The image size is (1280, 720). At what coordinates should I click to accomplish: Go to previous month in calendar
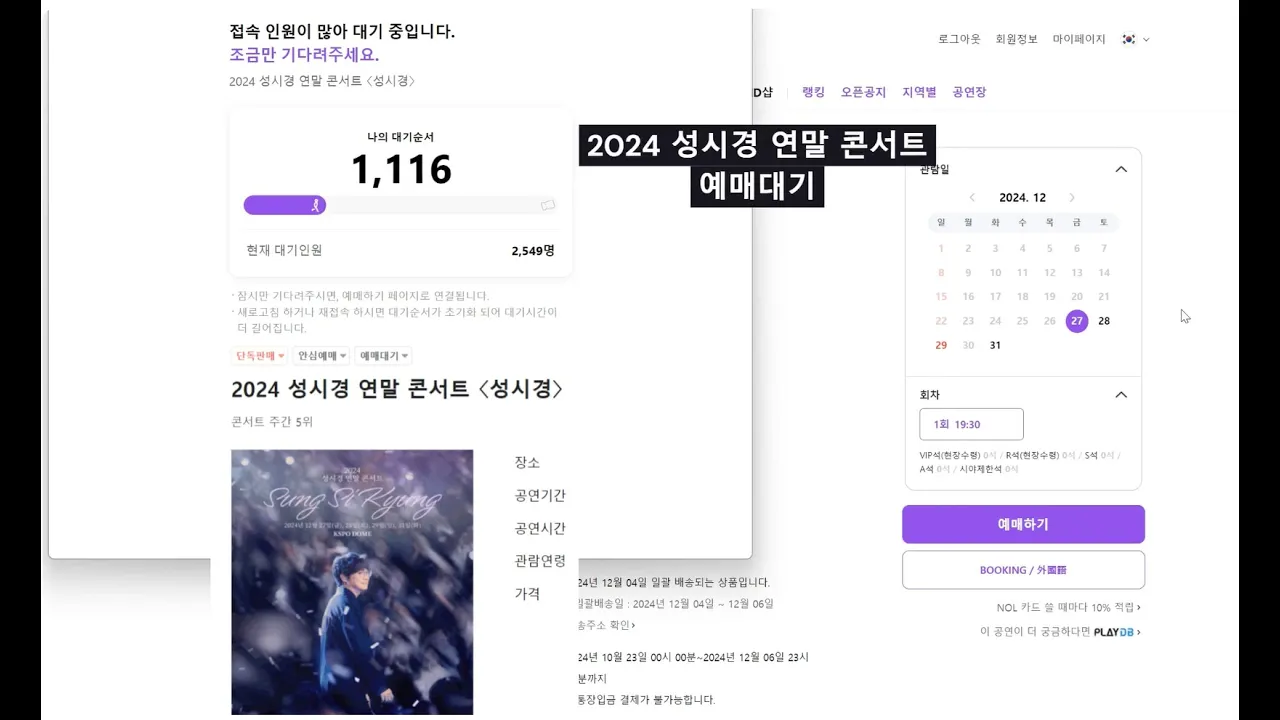[x=971, y=198]
